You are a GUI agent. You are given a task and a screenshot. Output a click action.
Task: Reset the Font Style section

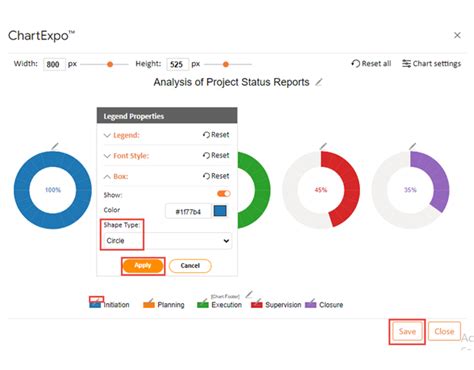pos(216,155)
